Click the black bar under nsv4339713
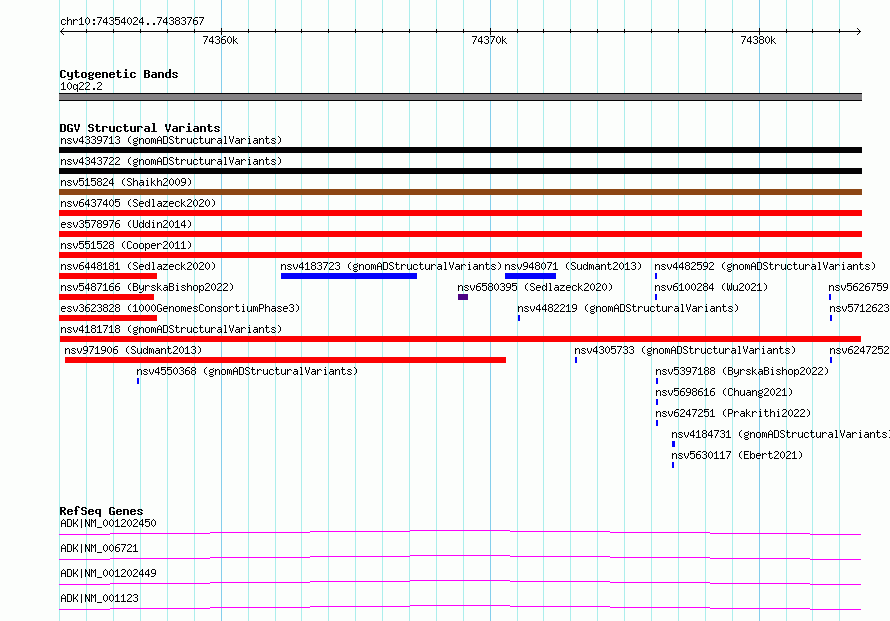 (460, 150)
